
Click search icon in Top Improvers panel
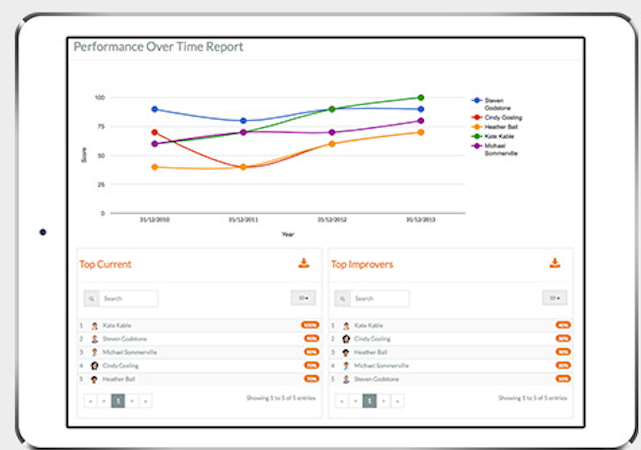pyautogui.click(x=343, y=299)
